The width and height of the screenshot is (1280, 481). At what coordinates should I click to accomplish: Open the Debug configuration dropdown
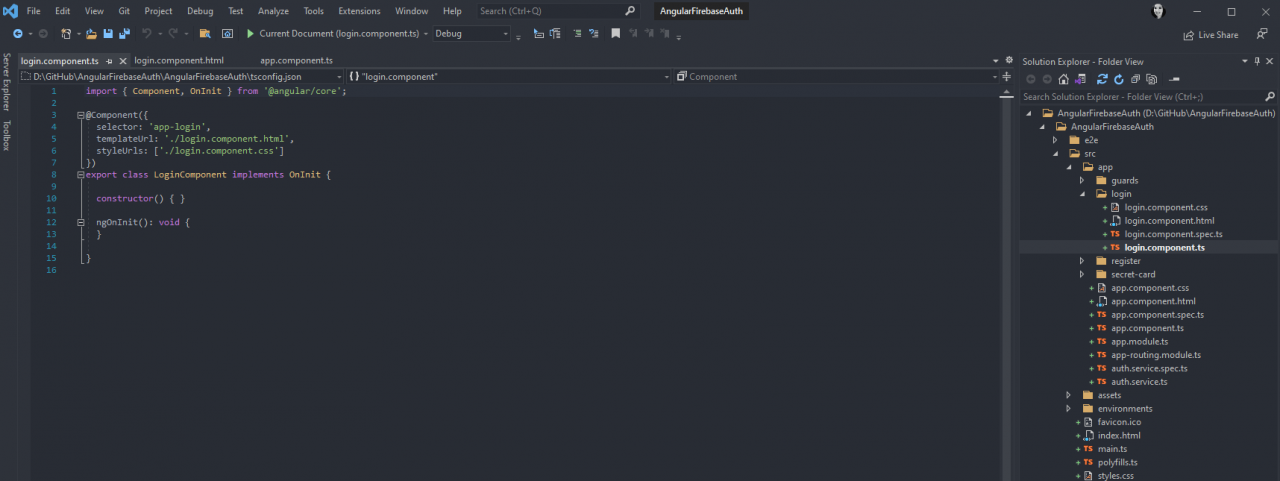(471, 34)
